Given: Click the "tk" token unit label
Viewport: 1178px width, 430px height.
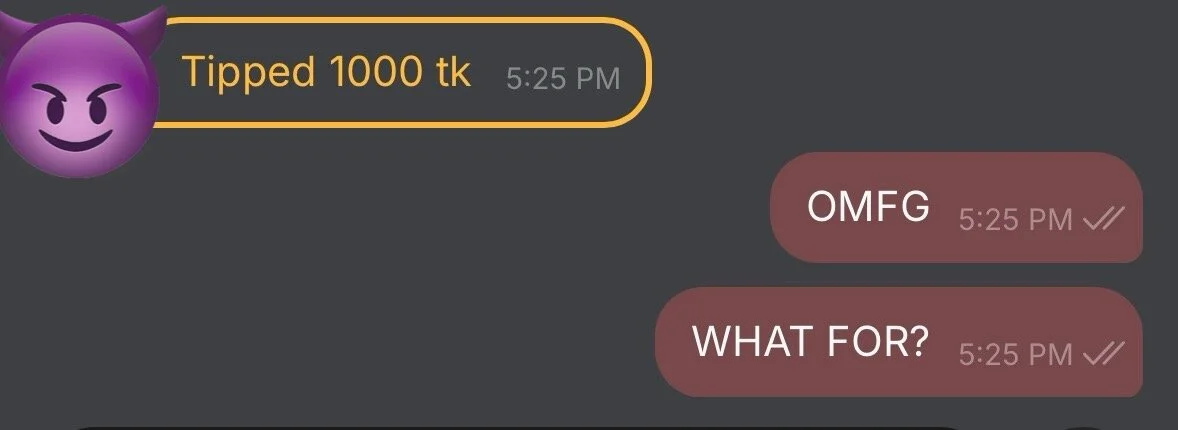Looking at the screenshot, I should coord(452,71).
